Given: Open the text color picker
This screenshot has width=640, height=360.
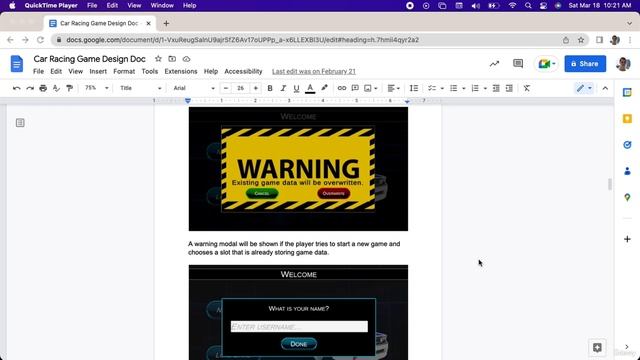Looking at the screenshot, I should (x=310, y=88).
